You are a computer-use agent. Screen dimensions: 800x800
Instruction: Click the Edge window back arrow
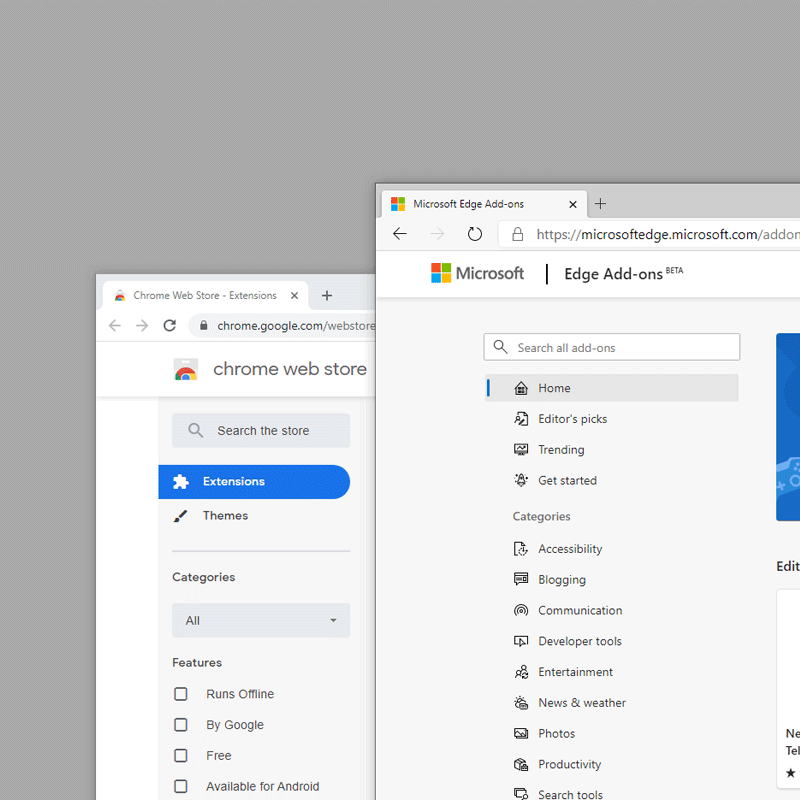click(x=400, y=234)
